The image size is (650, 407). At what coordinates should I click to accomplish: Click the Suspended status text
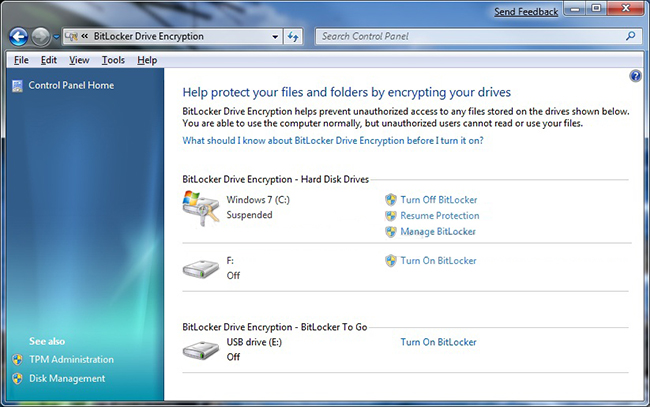point(249,215)
